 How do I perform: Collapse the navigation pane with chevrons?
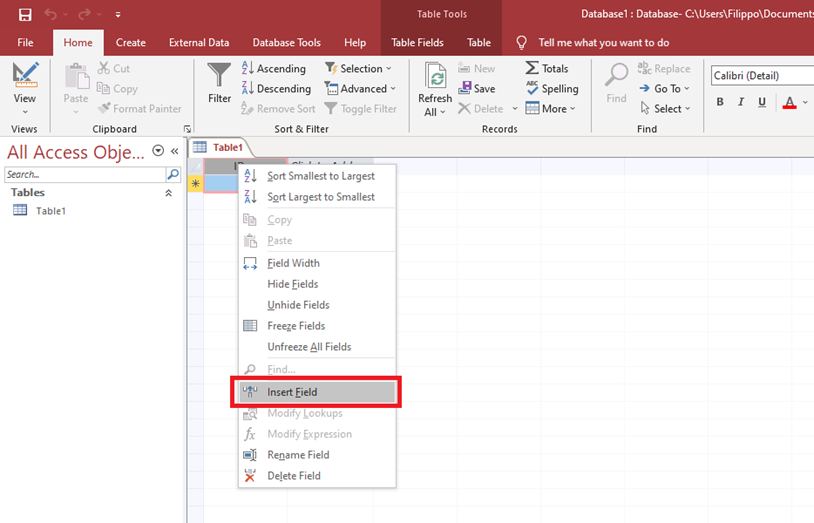coord(174,151)
